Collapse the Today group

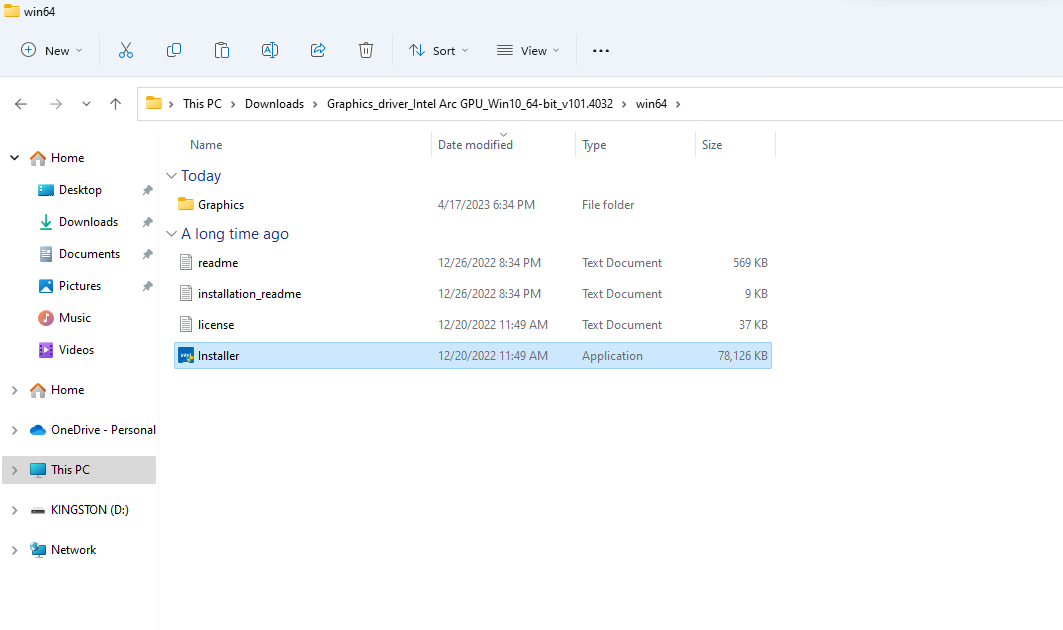[172, 176]
